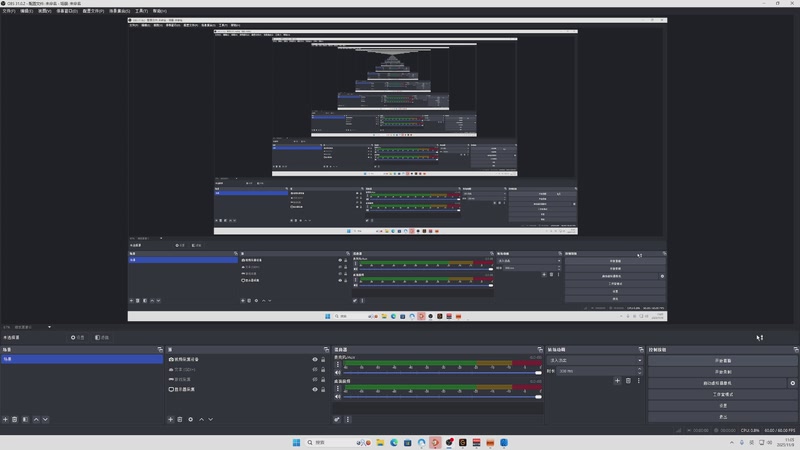Remove the selected source with the trash icon
The height and width of the screenshot is (450, 800).
(180, 419)
